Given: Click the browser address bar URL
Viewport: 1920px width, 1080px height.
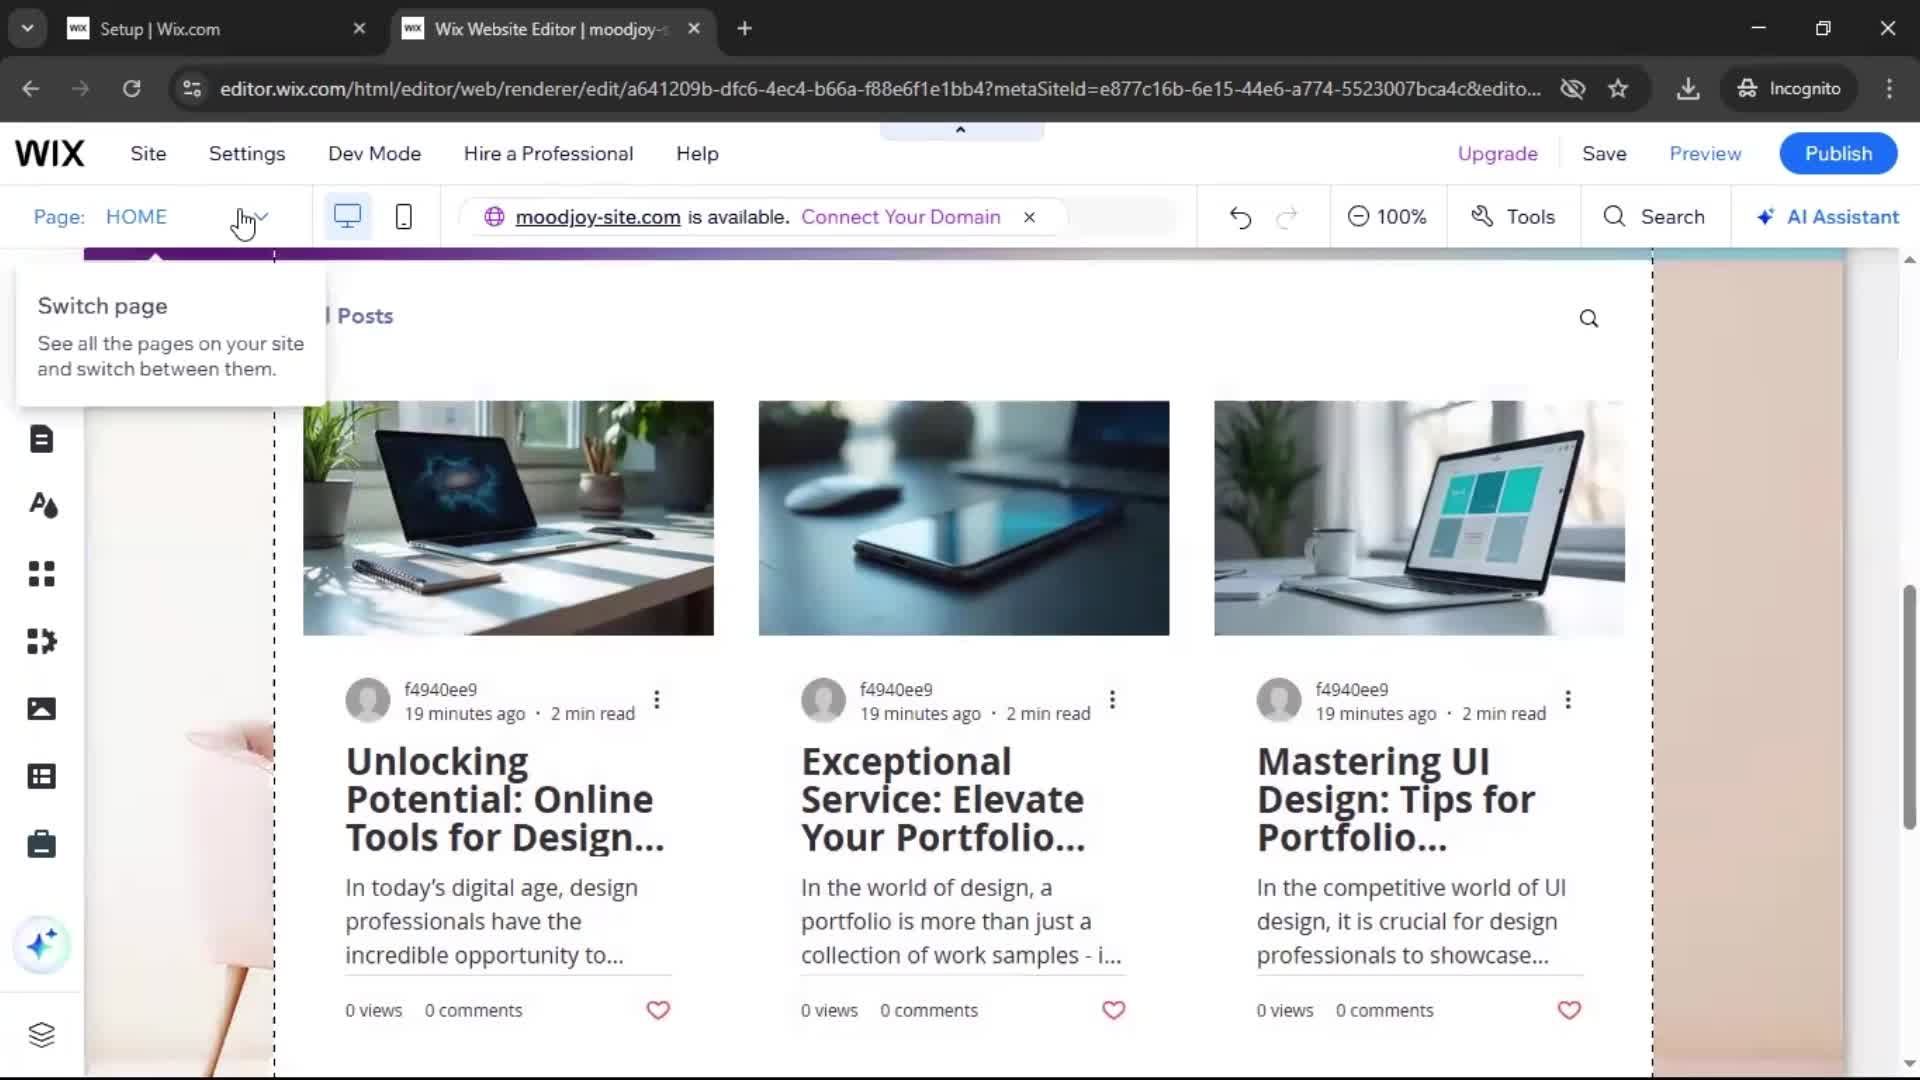Looking at the screenshot, I should (880, 88).
